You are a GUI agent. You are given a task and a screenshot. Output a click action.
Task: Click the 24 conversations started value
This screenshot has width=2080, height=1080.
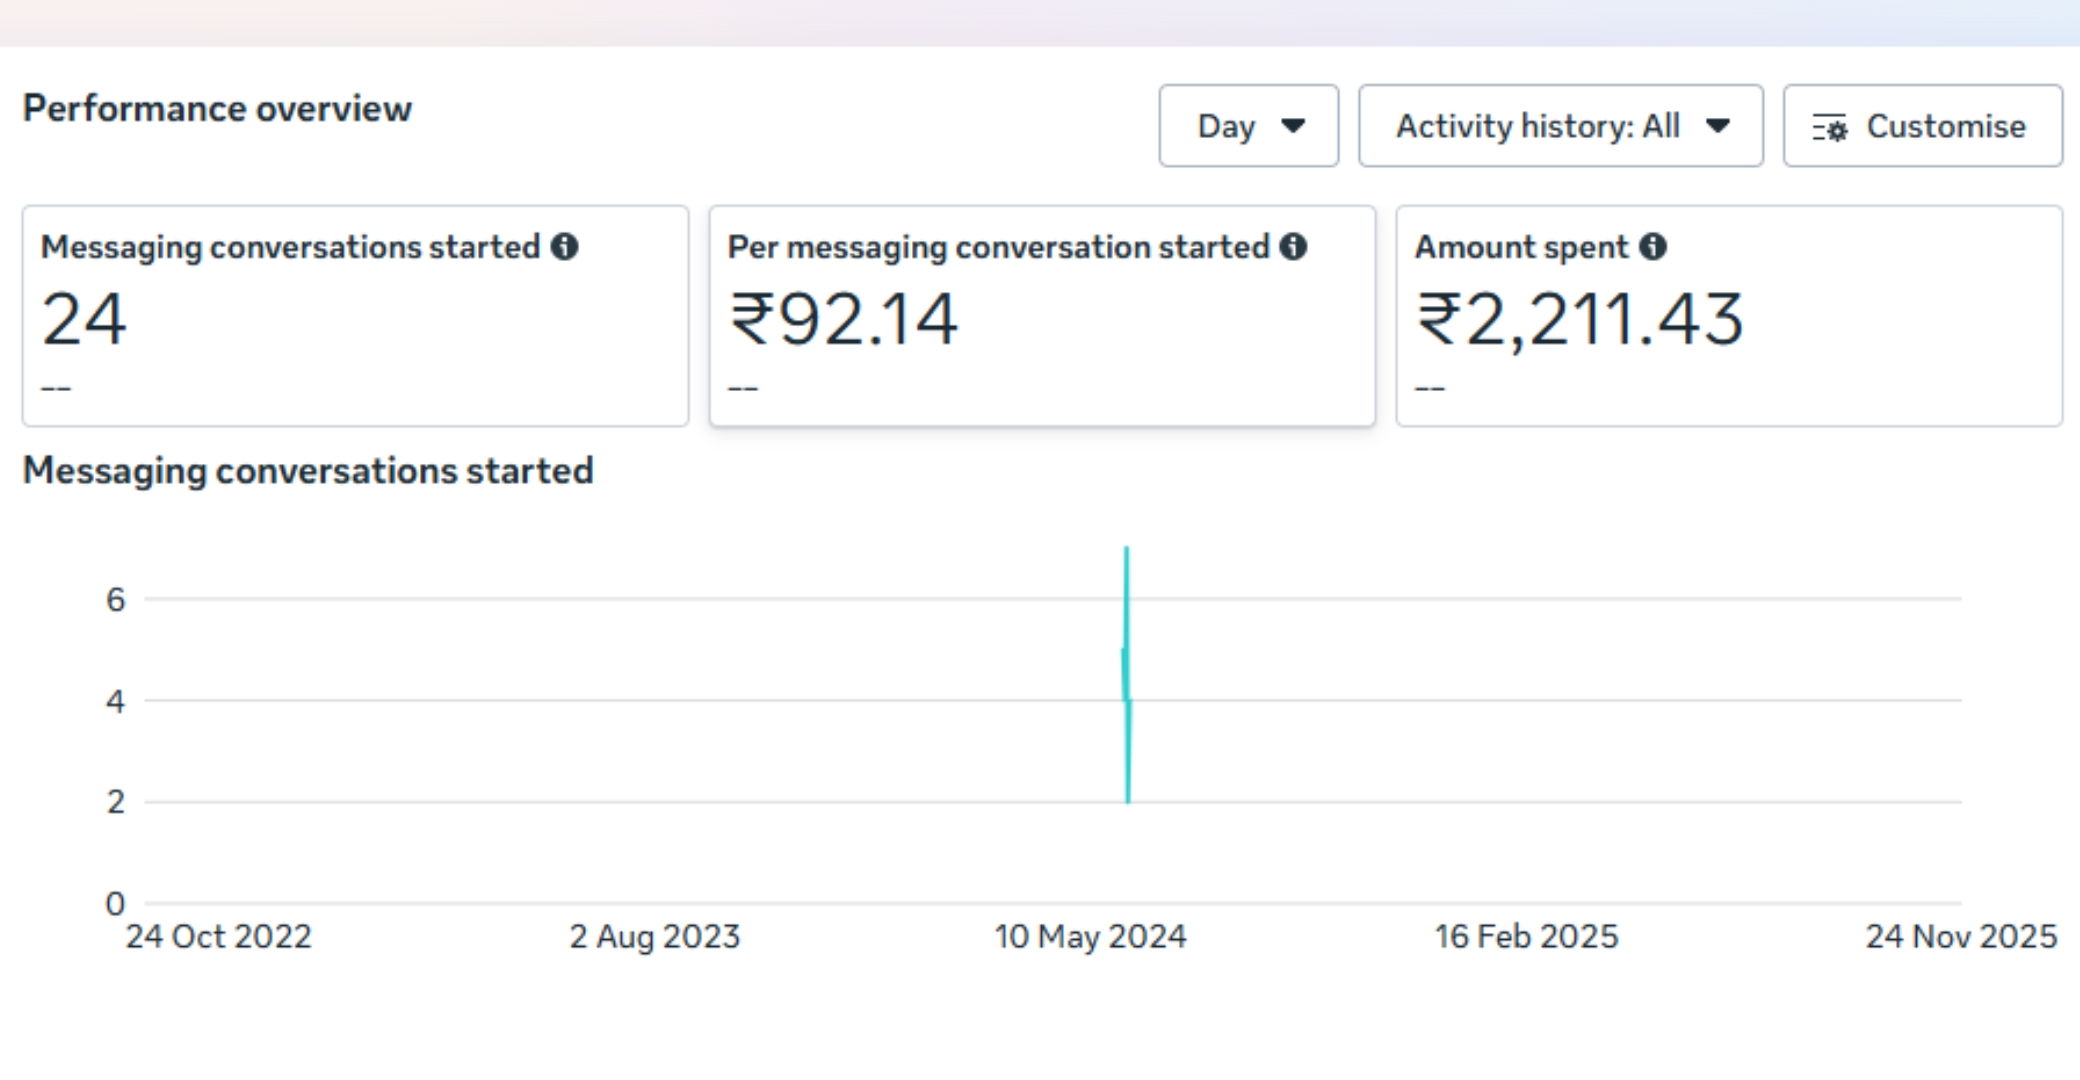coord(84,320)
